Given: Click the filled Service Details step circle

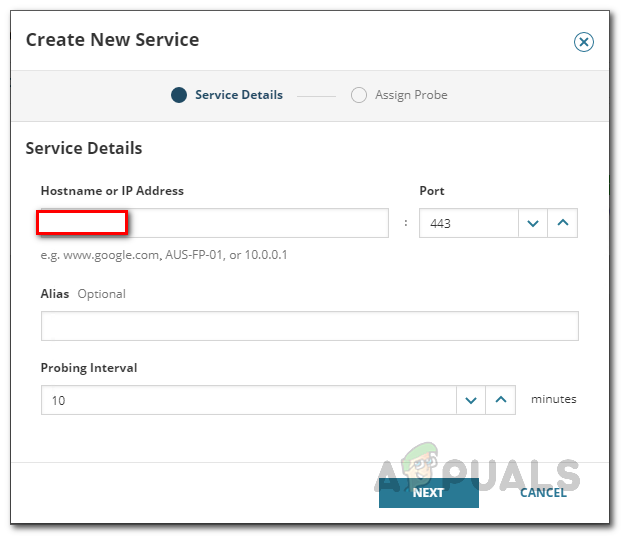Looking at the screenshot, I should click(179, 95).
